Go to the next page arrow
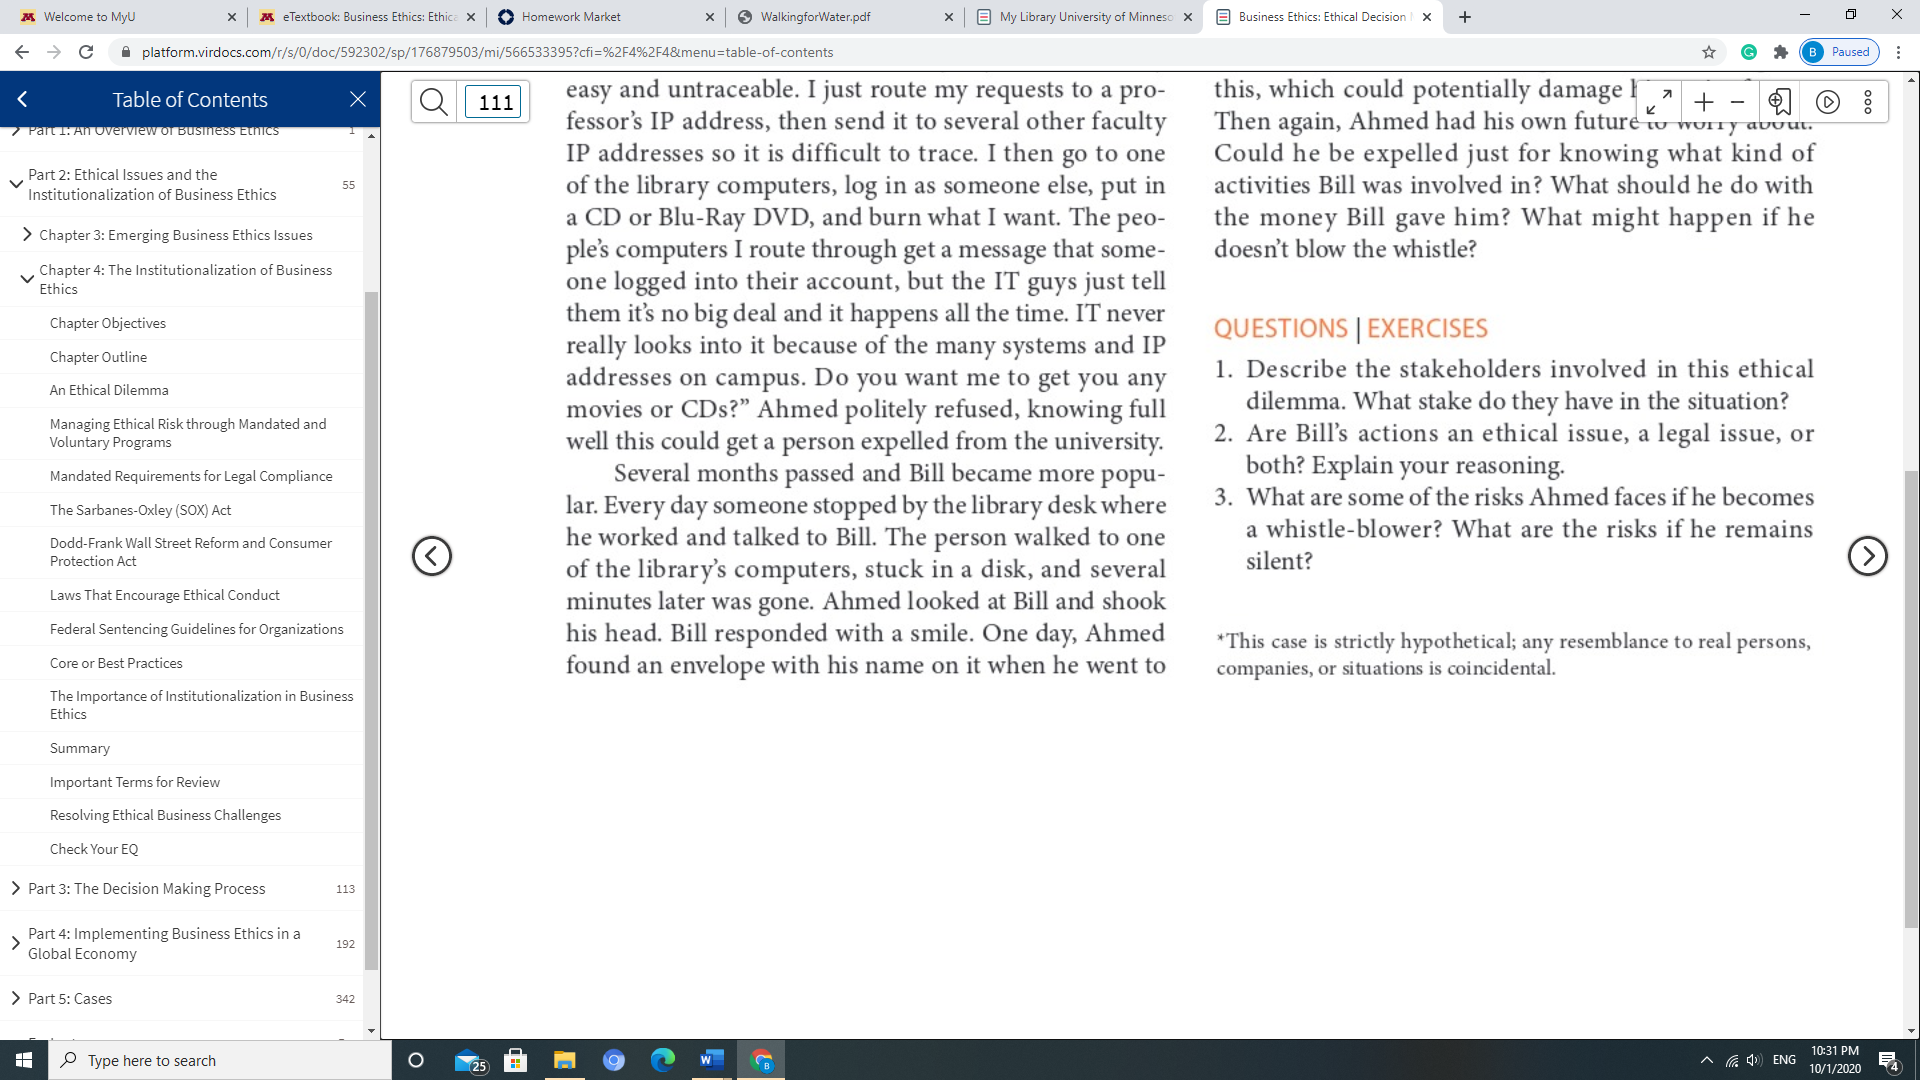 [1867, 556]
